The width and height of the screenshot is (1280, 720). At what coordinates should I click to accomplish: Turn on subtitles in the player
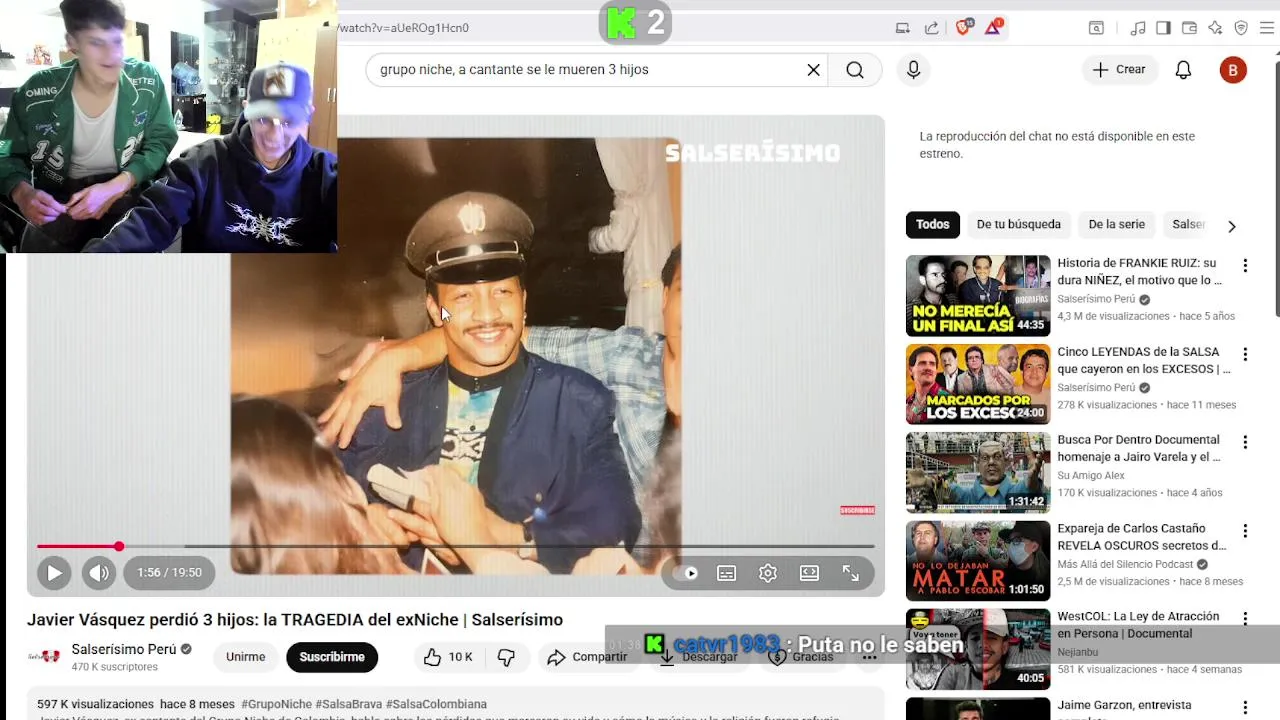pos(727,573)
